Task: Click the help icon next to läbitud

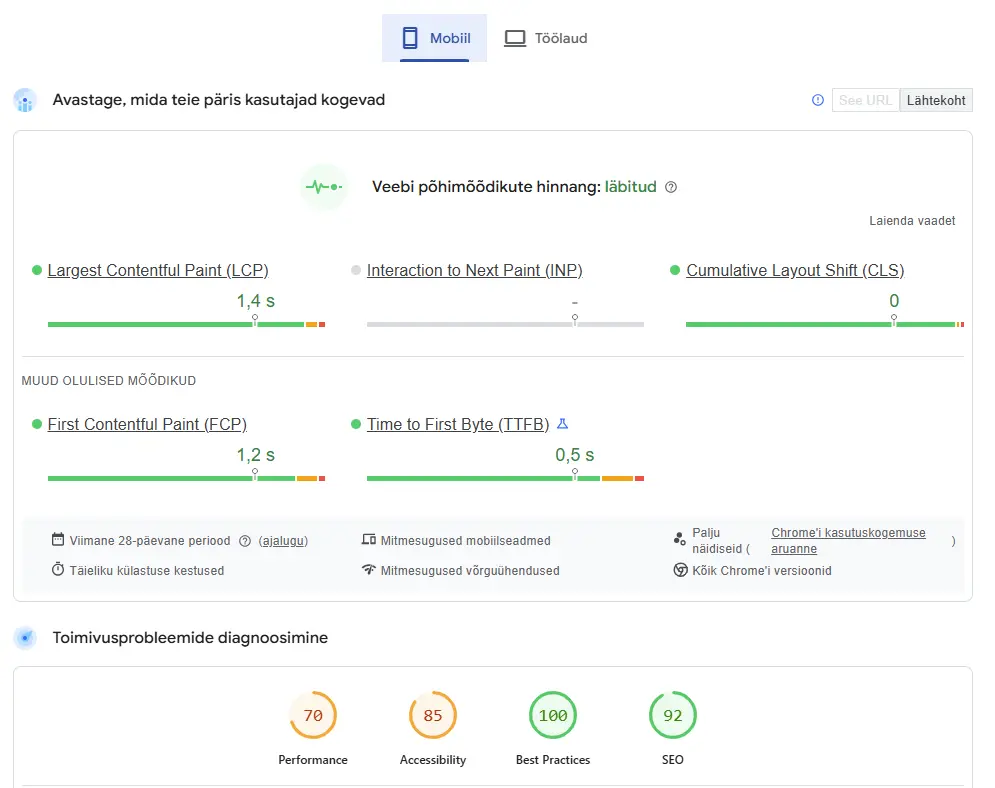Action: click(671, 187)
